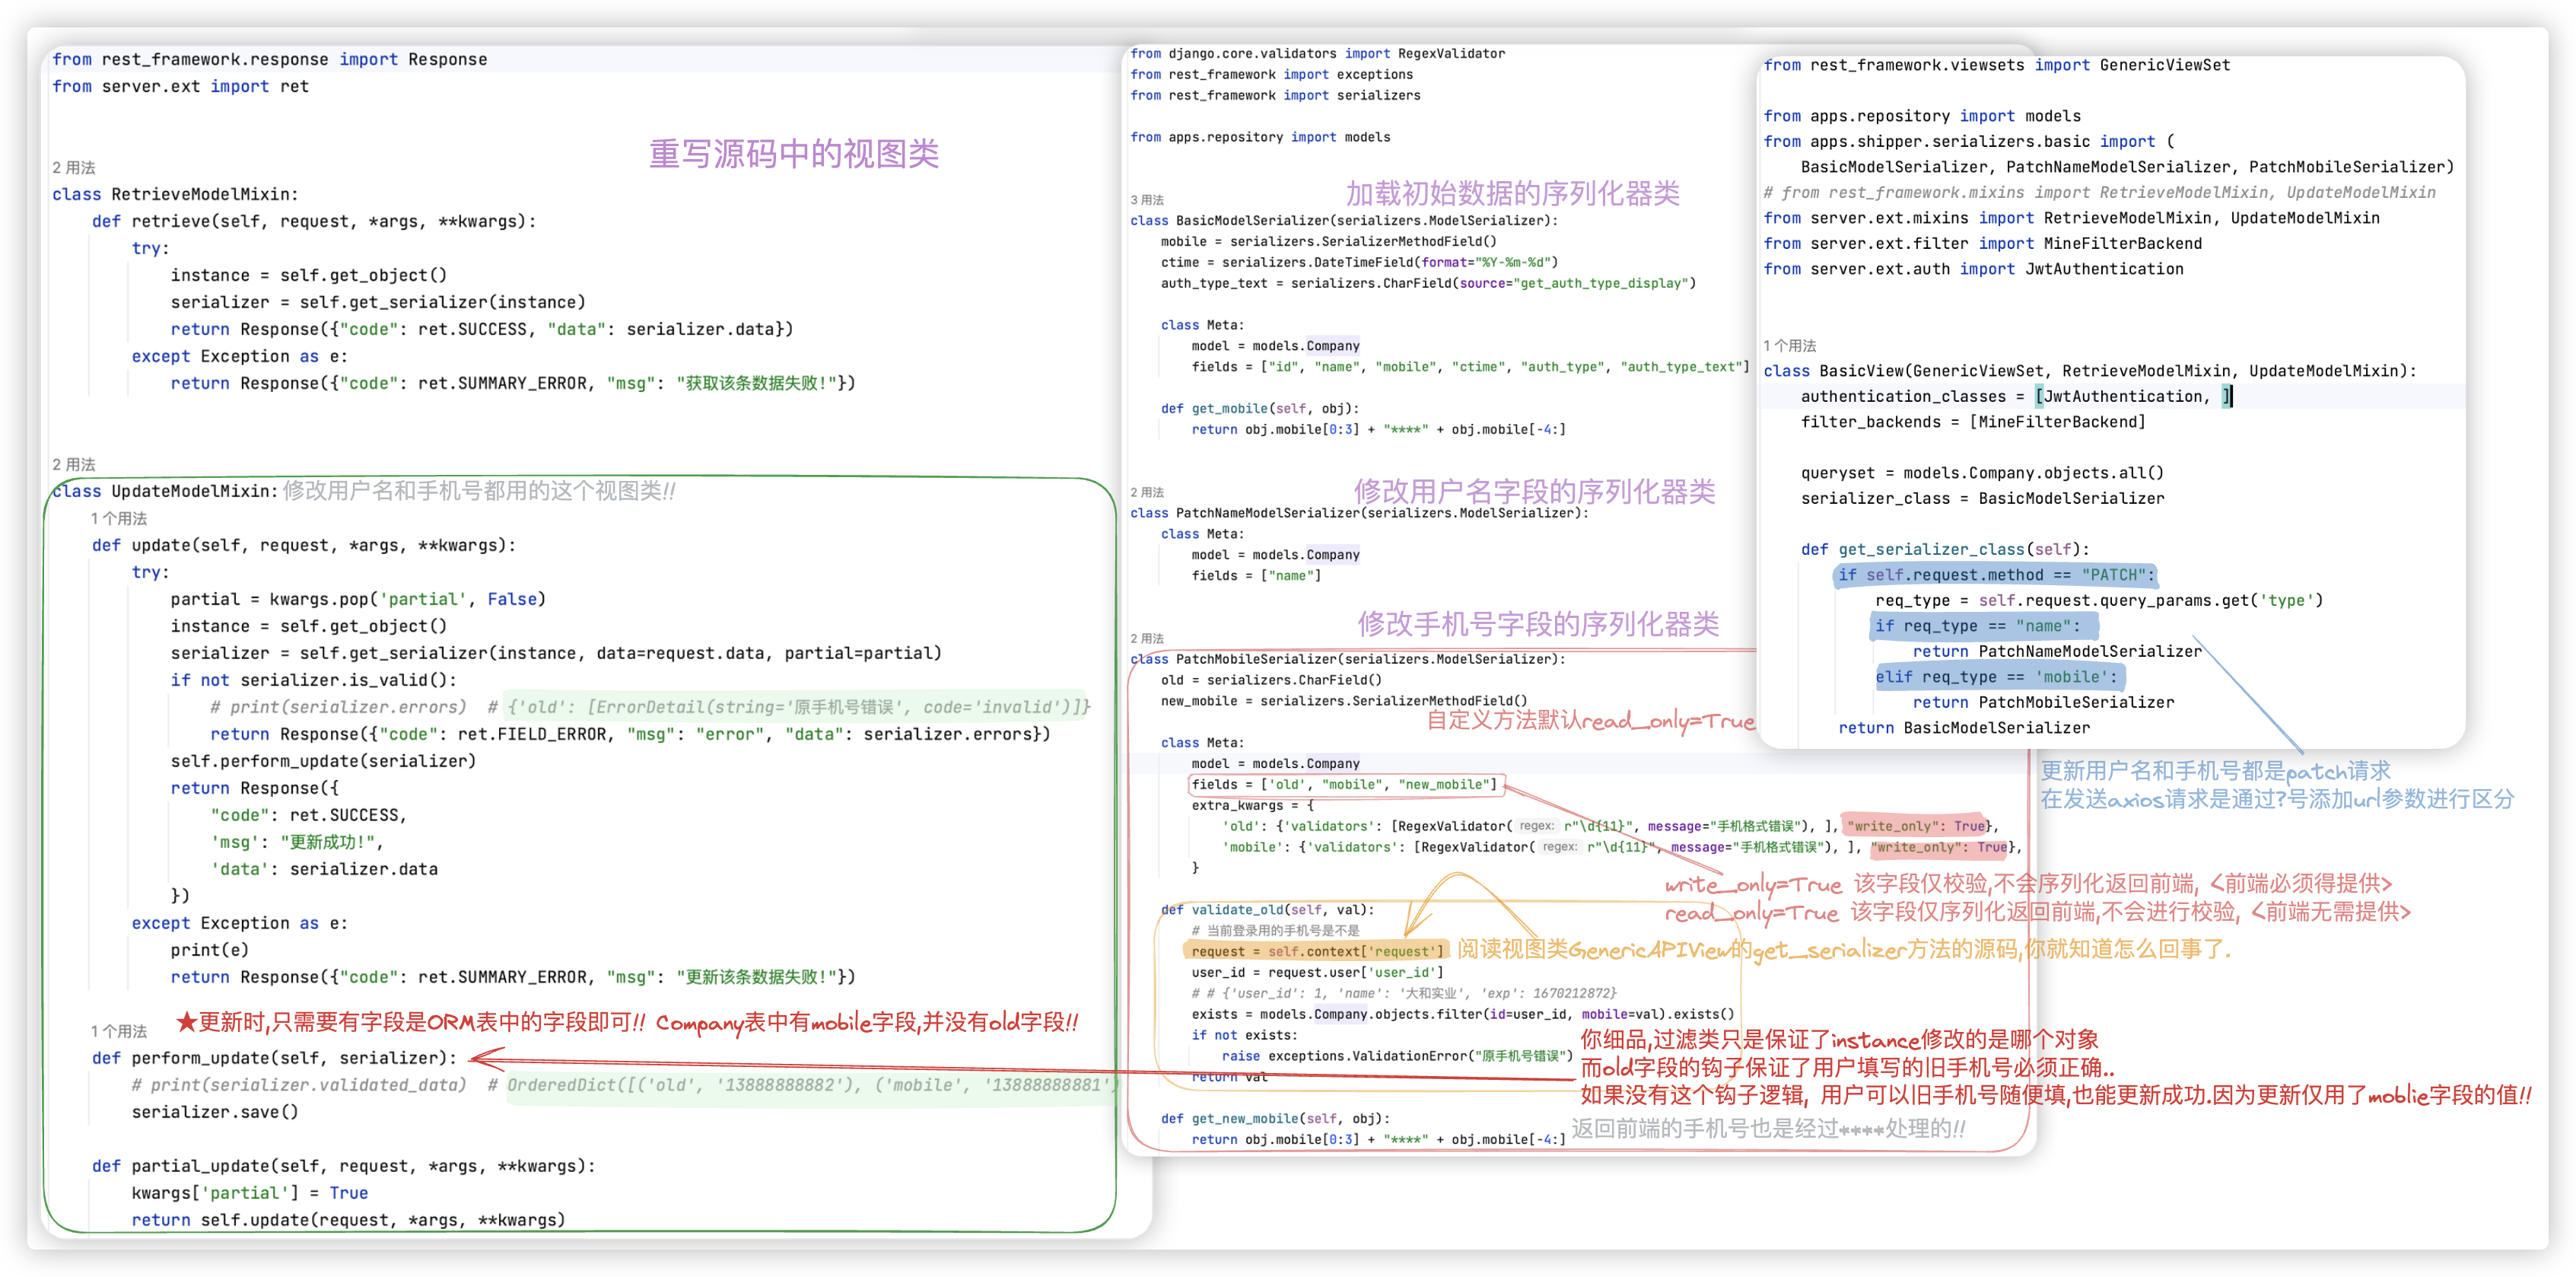Screen dimensions: 2576x1277
Task: Click authentication_classes line with JwtAuthentication
Action: point(2015,397)
